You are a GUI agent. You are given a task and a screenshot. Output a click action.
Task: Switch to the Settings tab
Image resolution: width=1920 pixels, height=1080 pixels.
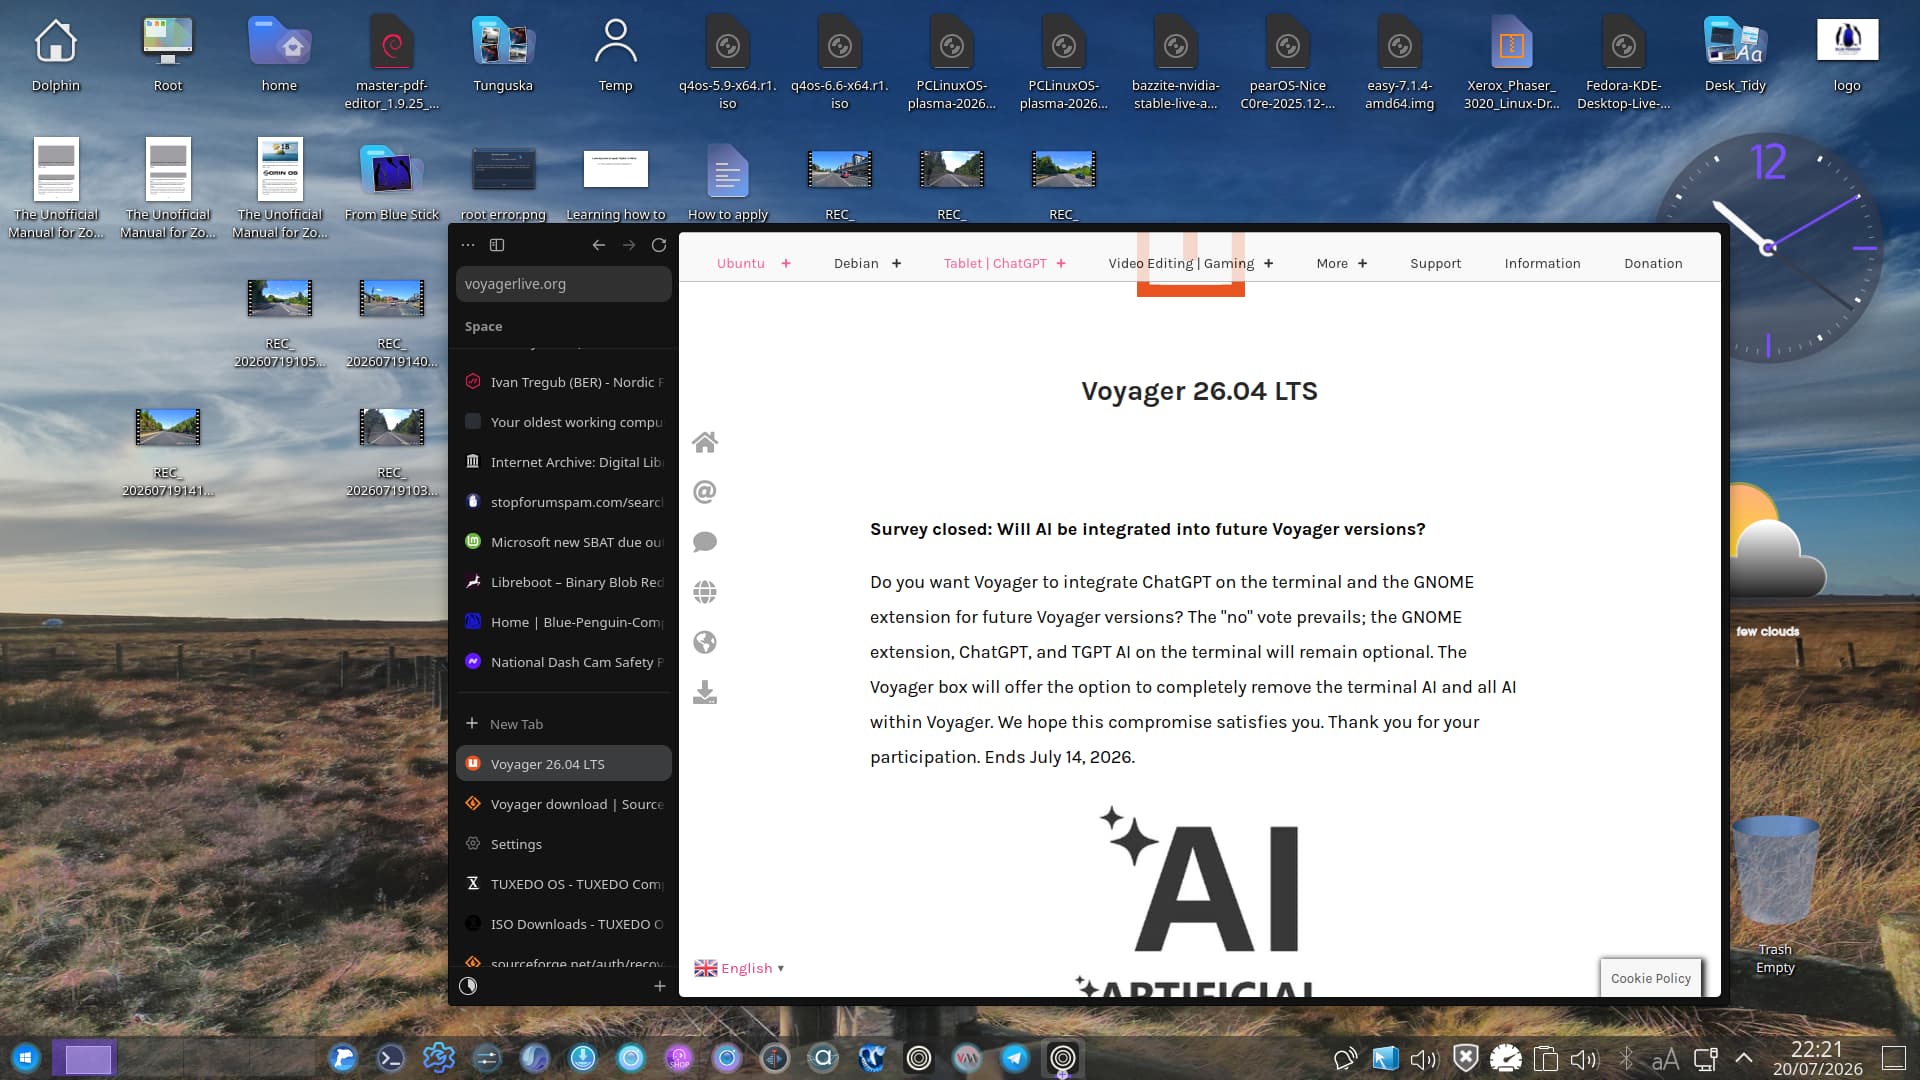point(564,844)
